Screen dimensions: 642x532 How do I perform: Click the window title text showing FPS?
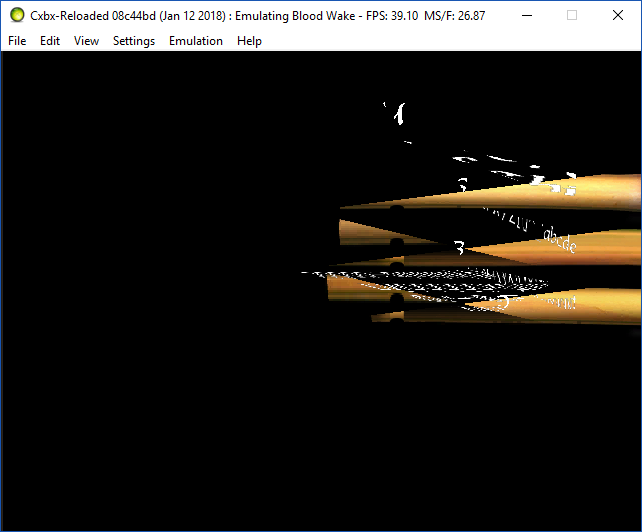(x=258, y=16)
